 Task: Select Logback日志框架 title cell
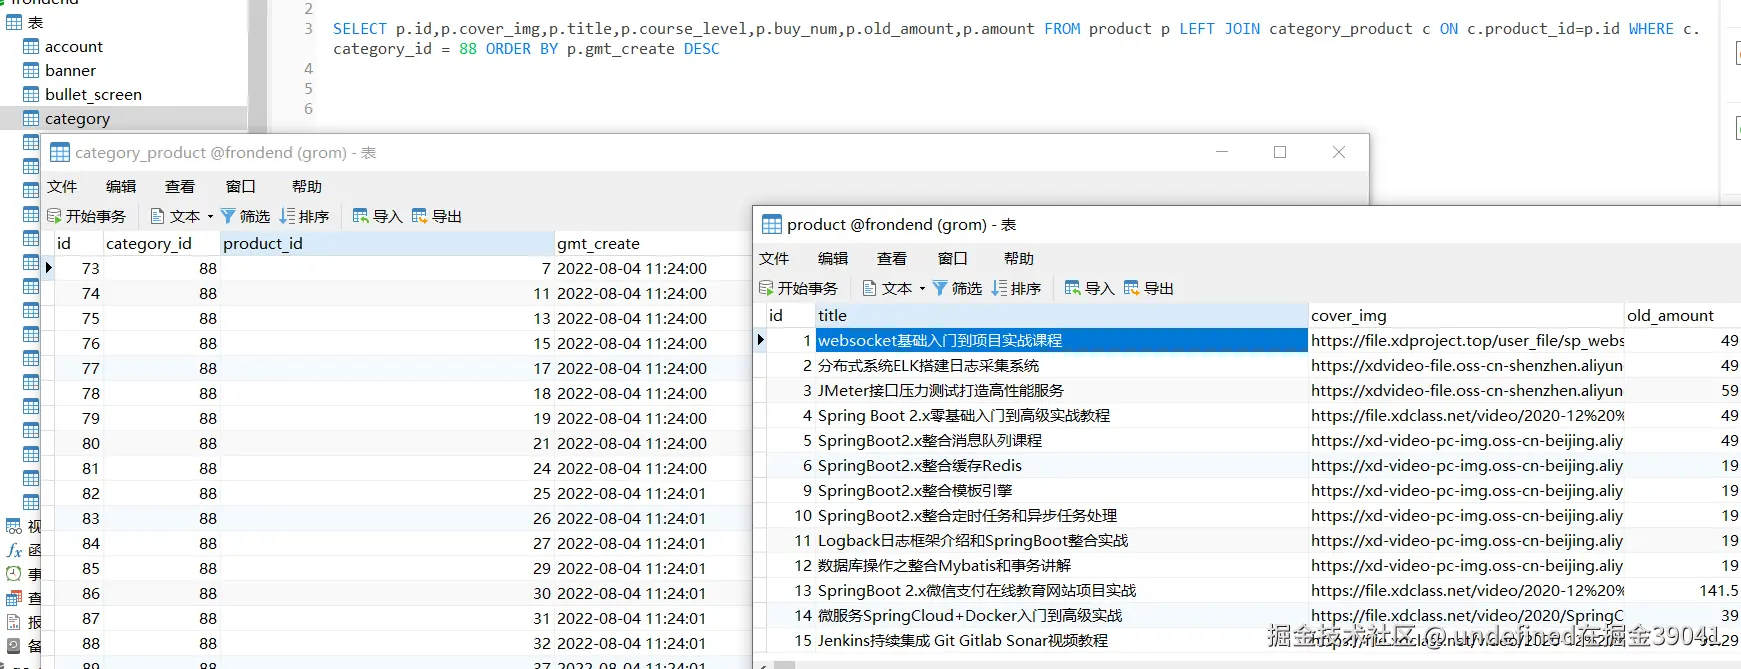[1061, 541]
